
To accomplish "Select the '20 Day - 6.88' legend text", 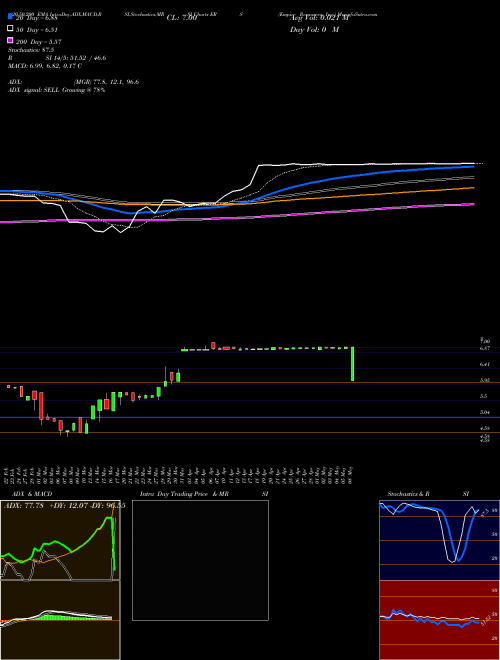I will coord(36,18).
